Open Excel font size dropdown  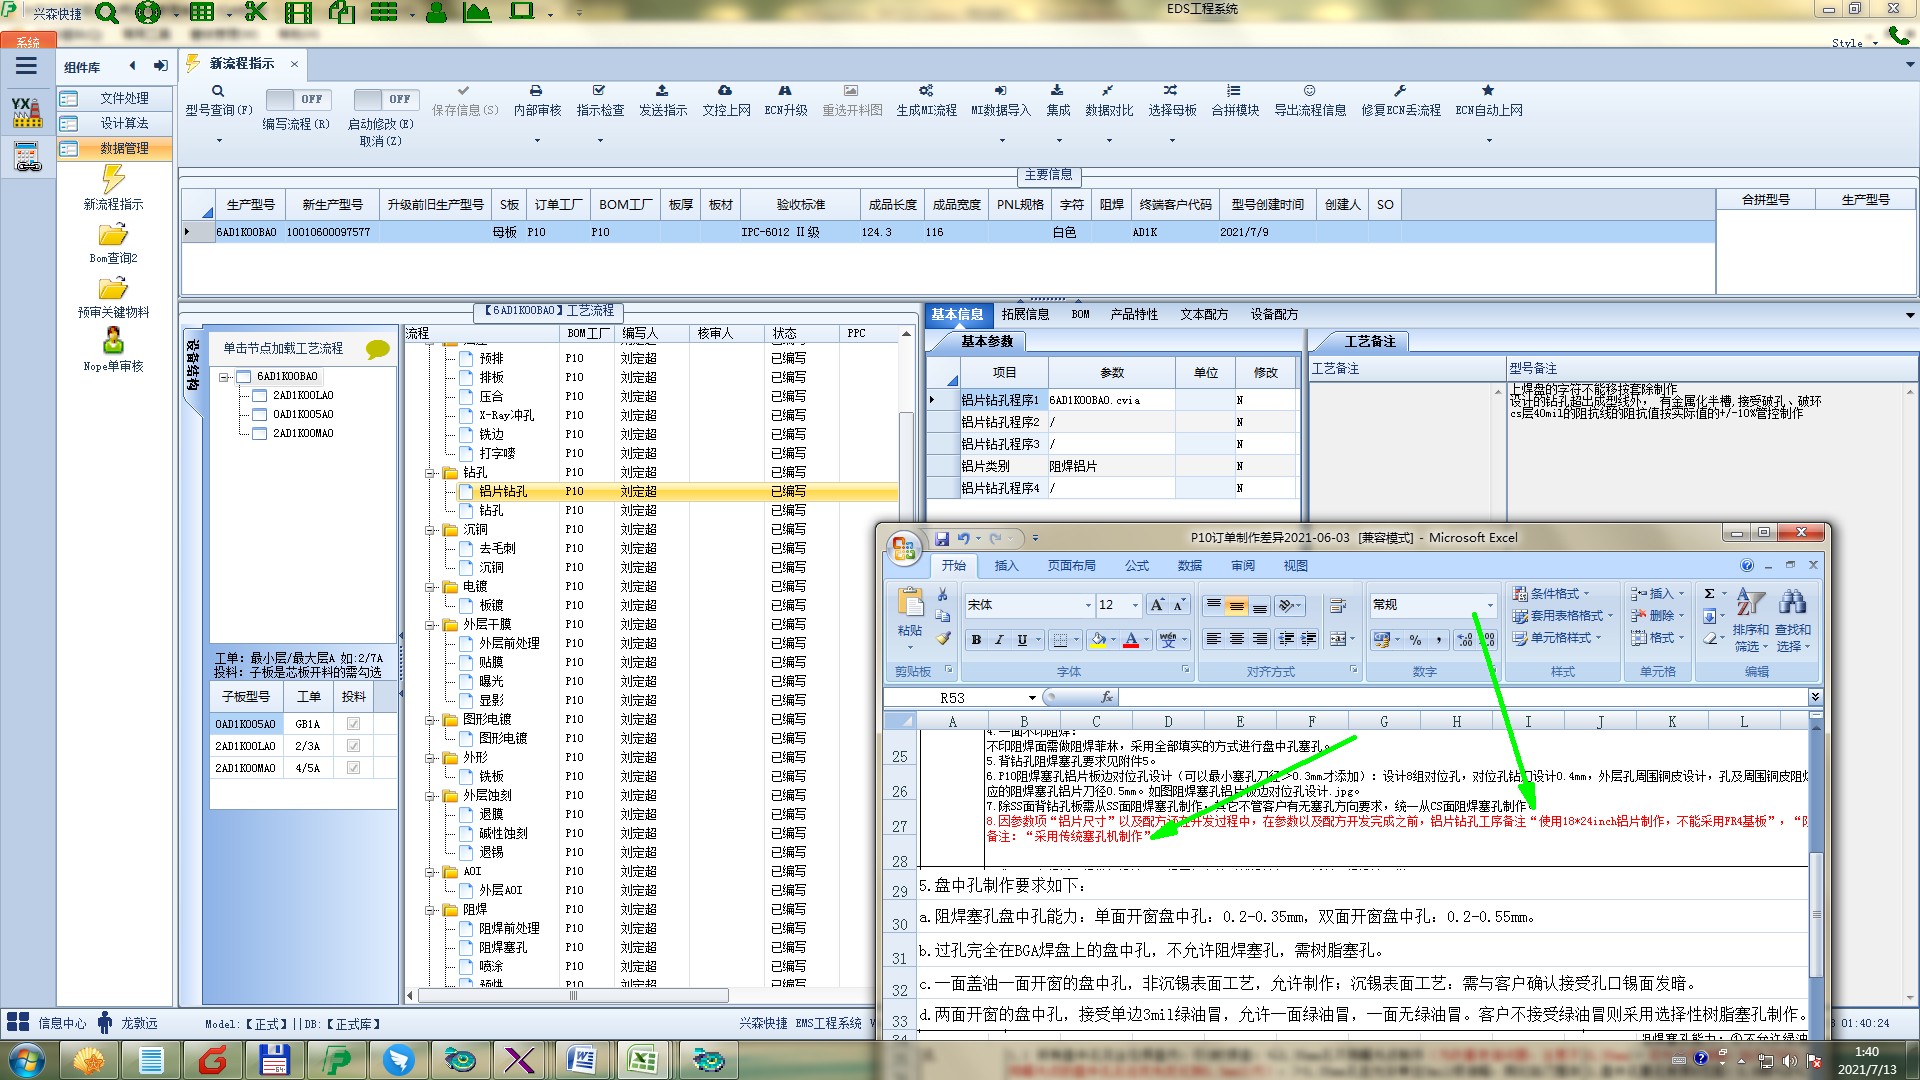[x=1135, y=605]
